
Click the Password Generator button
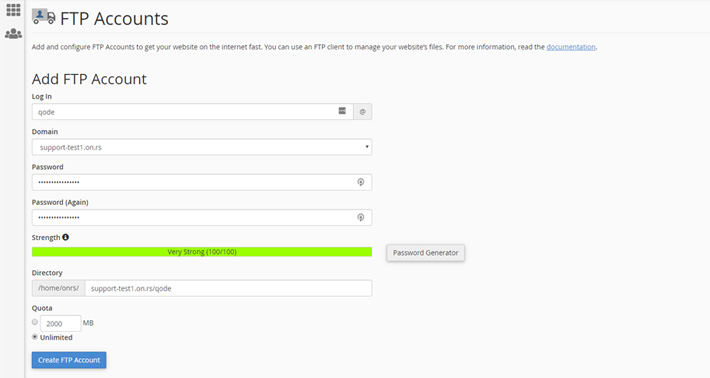(426, 253)
